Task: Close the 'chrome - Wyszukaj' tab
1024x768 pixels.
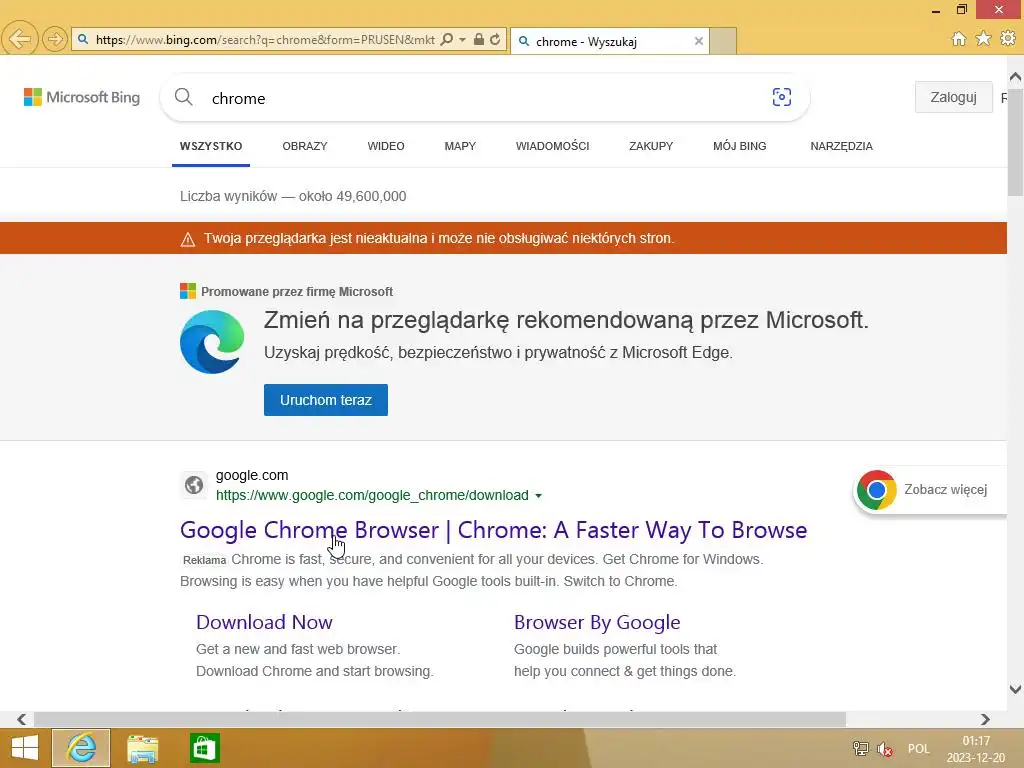Action: [699, 41]
